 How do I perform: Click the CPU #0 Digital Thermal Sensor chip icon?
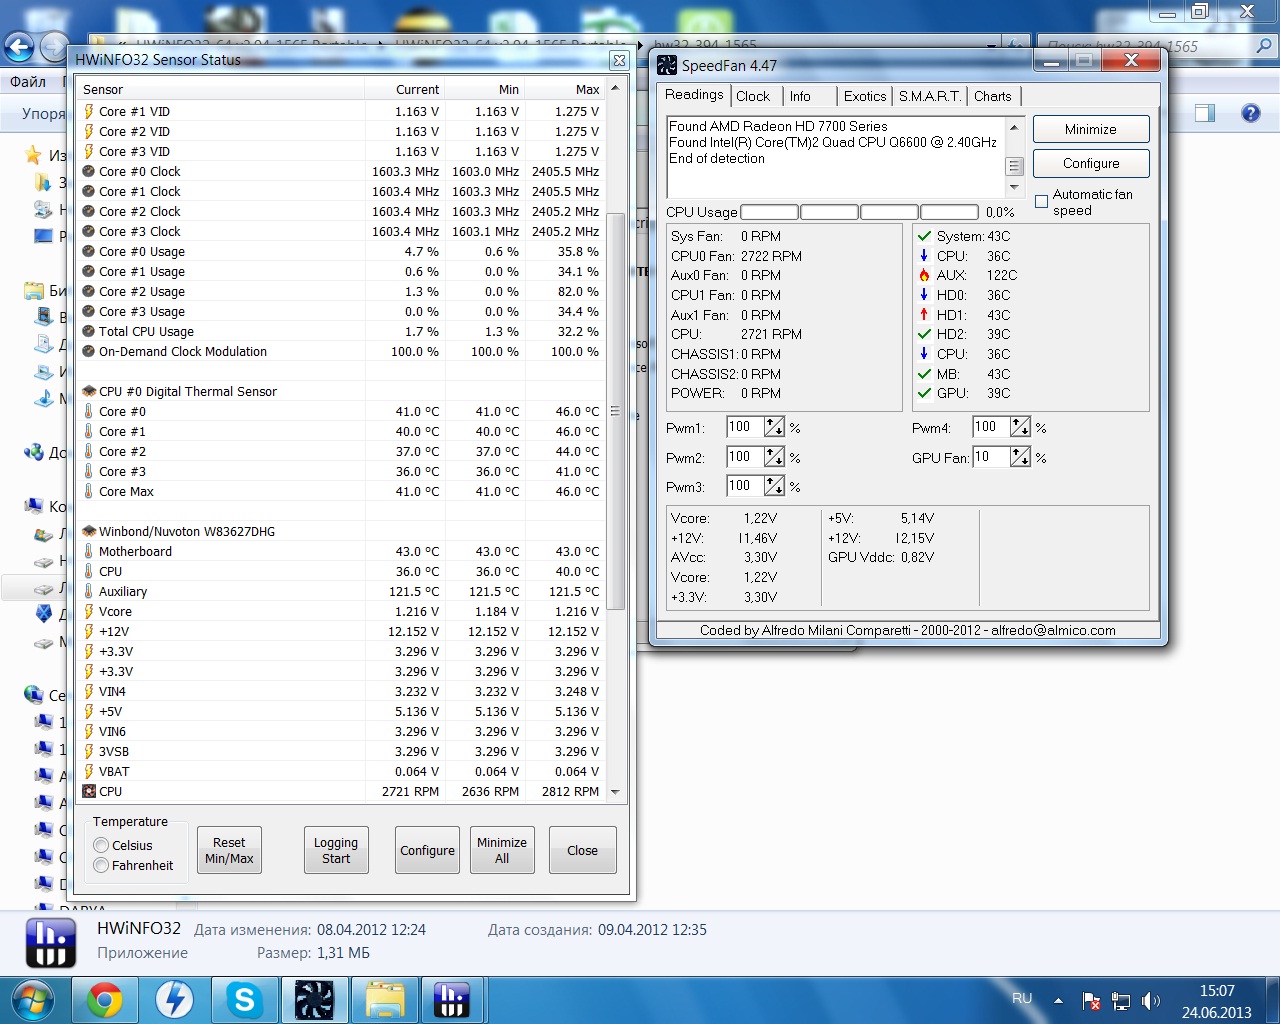[89, 391]
